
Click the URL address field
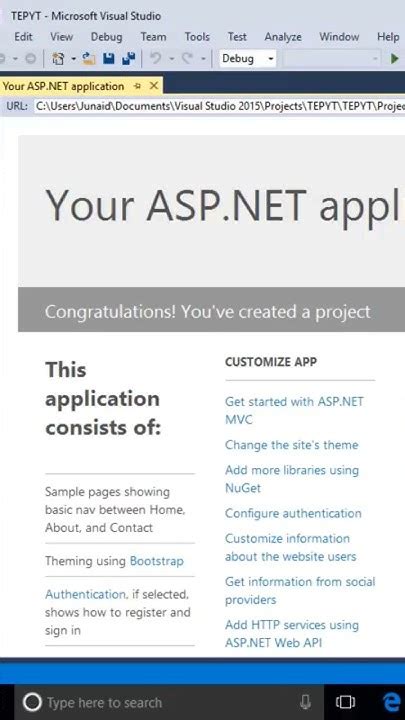pyautogui.click(x=220, y=106)
